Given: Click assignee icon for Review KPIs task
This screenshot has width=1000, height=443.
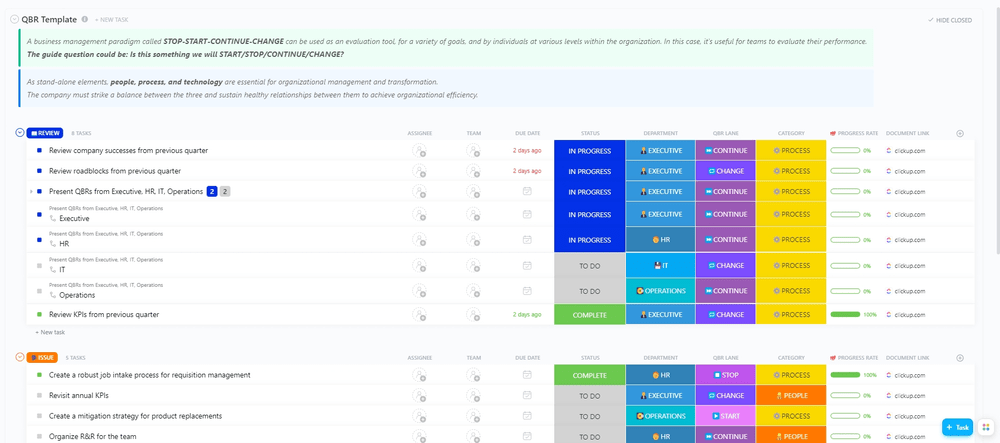Looking at the screenshot, I should [x=420, y=314].
